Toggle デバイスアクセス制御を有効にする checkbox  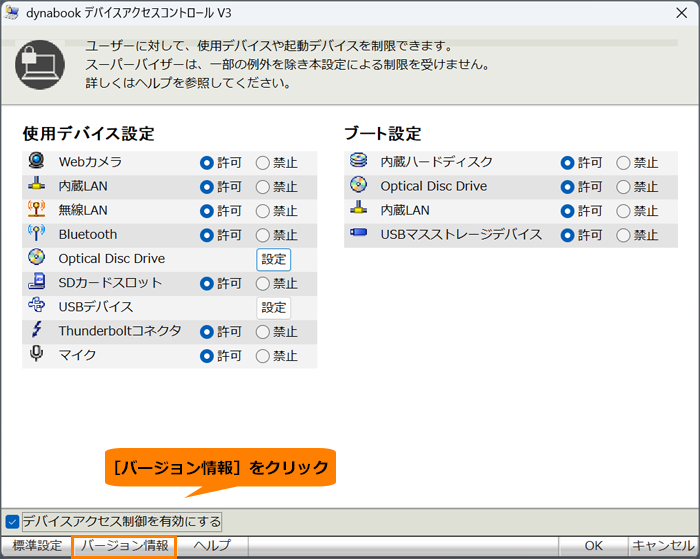(12, 521)
